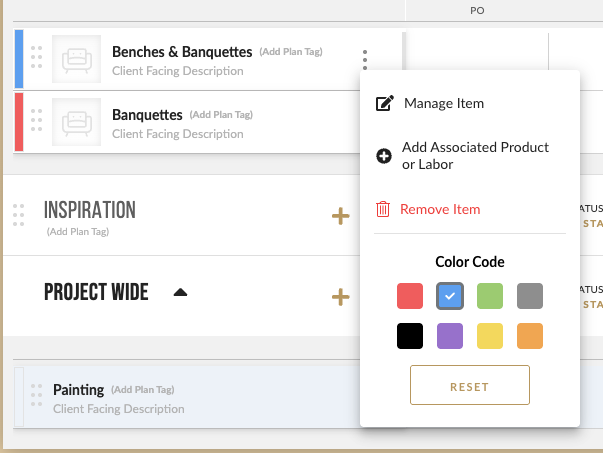Grab the drag handle for Painting row

click(x=37, y=395)
